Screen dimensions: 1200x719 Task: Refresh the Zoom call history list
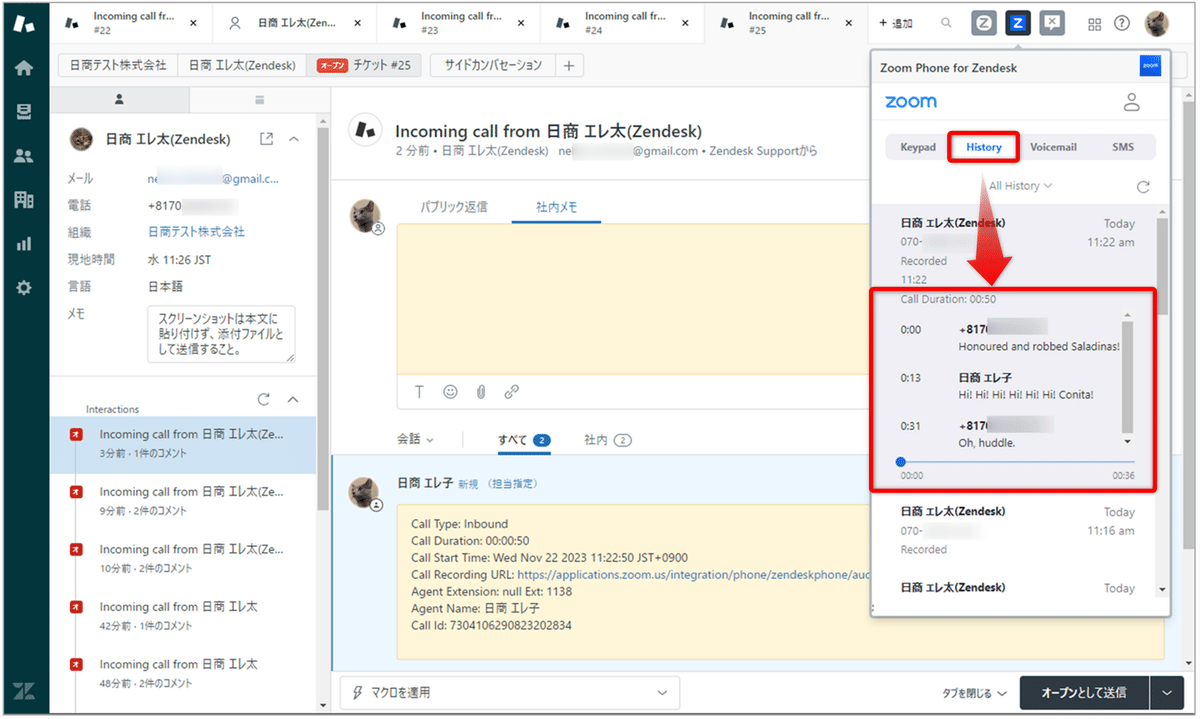(1143, 187)
